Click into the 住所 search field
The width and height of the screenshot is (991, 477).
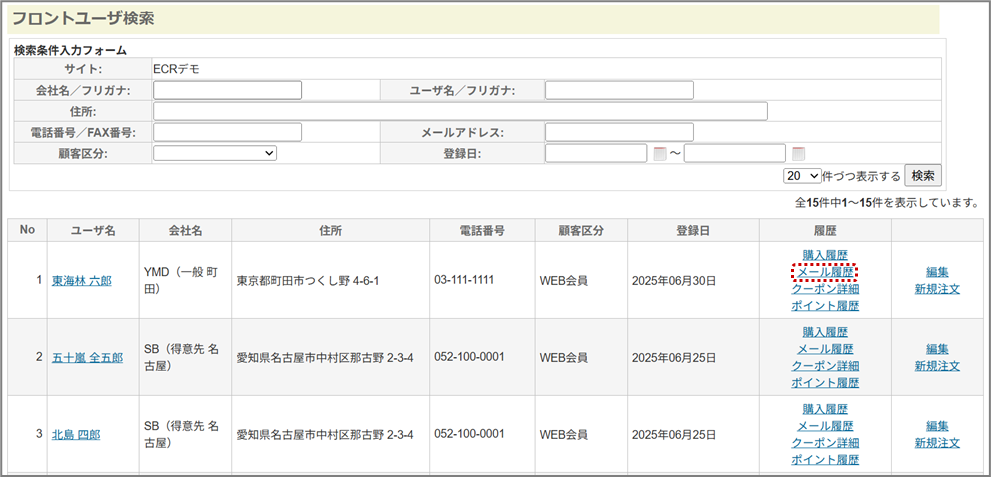460,111
